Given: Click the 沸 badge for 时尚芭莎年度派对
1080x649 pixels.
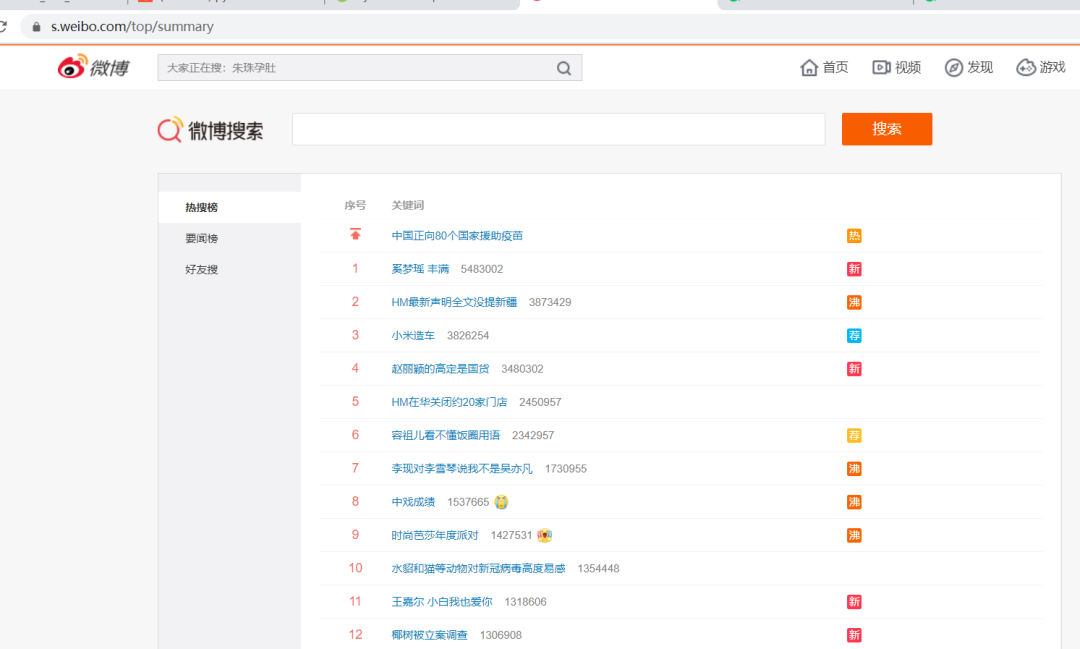Looking at the screenshot, I should 854,535.
